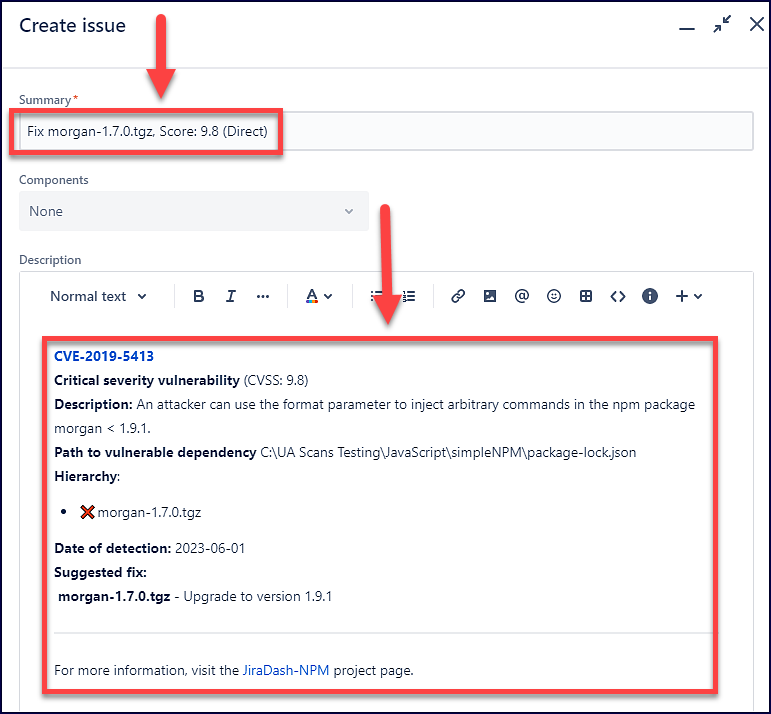Toggle the bullet list format
This screenshot has width=771, height=714.
pos(376,296)
